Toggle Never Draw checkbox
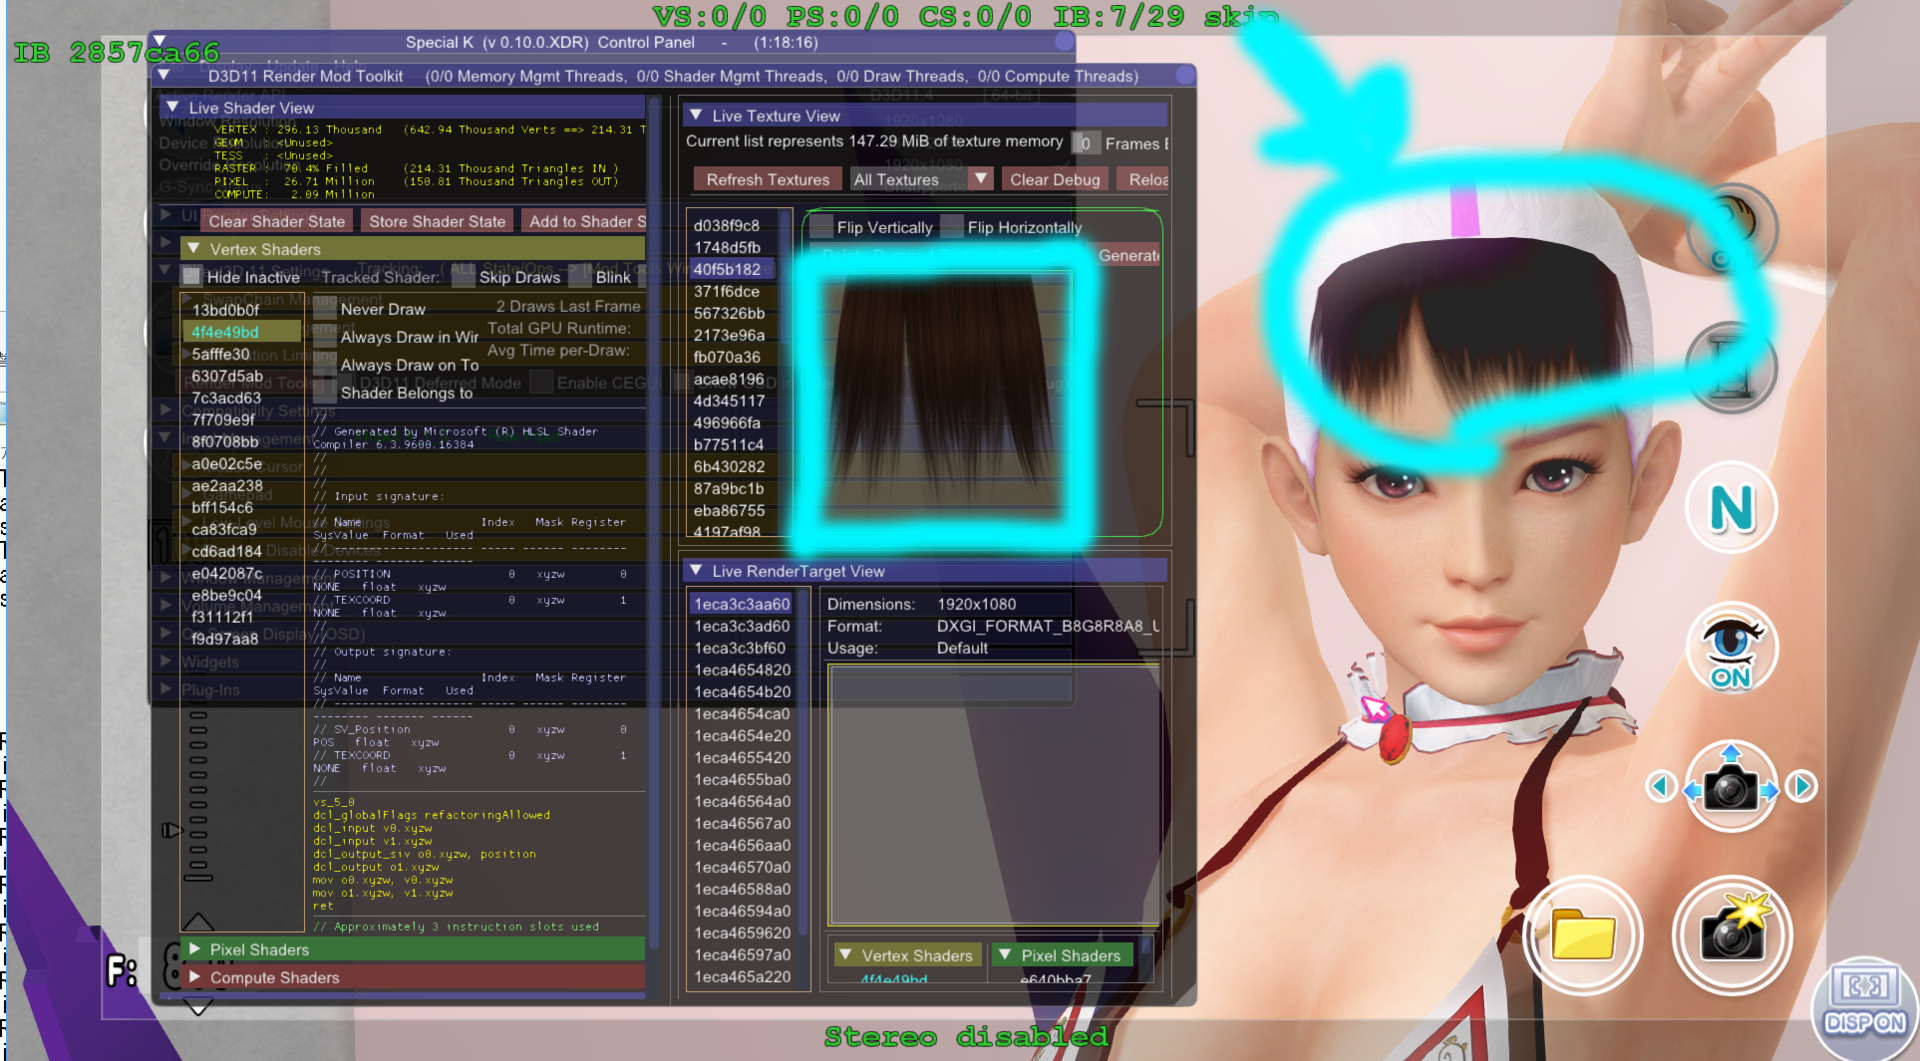This screenshot has height=1061, width=1920. click(x=325, y=309)
